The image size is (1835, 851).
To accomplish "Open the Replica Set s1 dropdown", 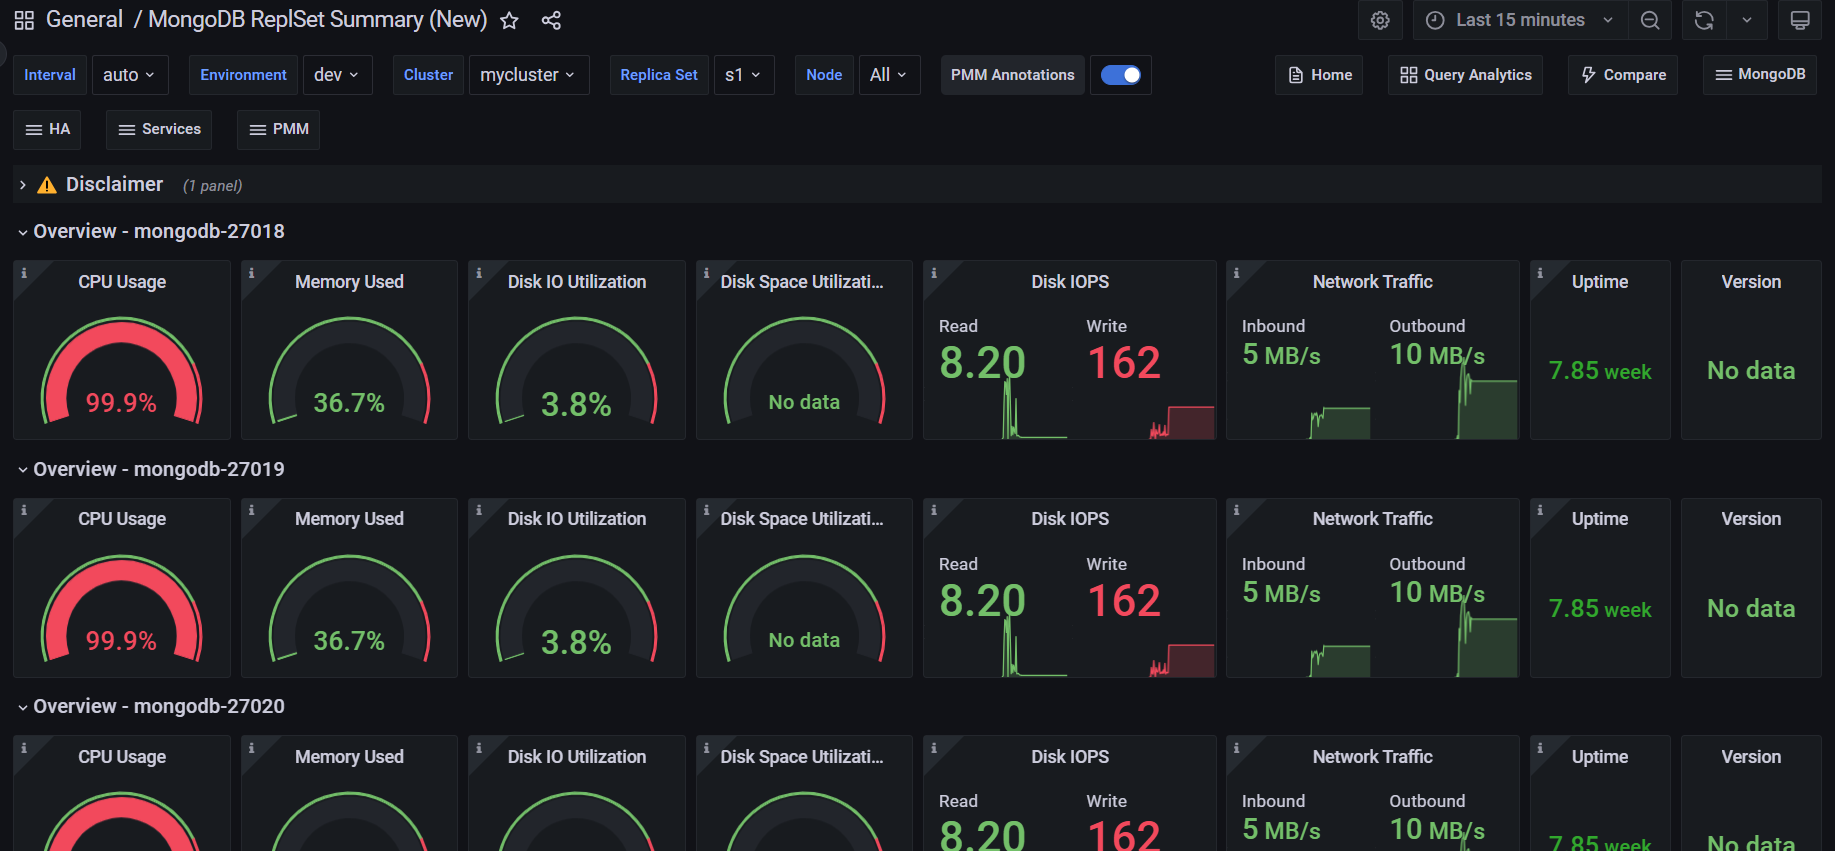I will 743,75.
